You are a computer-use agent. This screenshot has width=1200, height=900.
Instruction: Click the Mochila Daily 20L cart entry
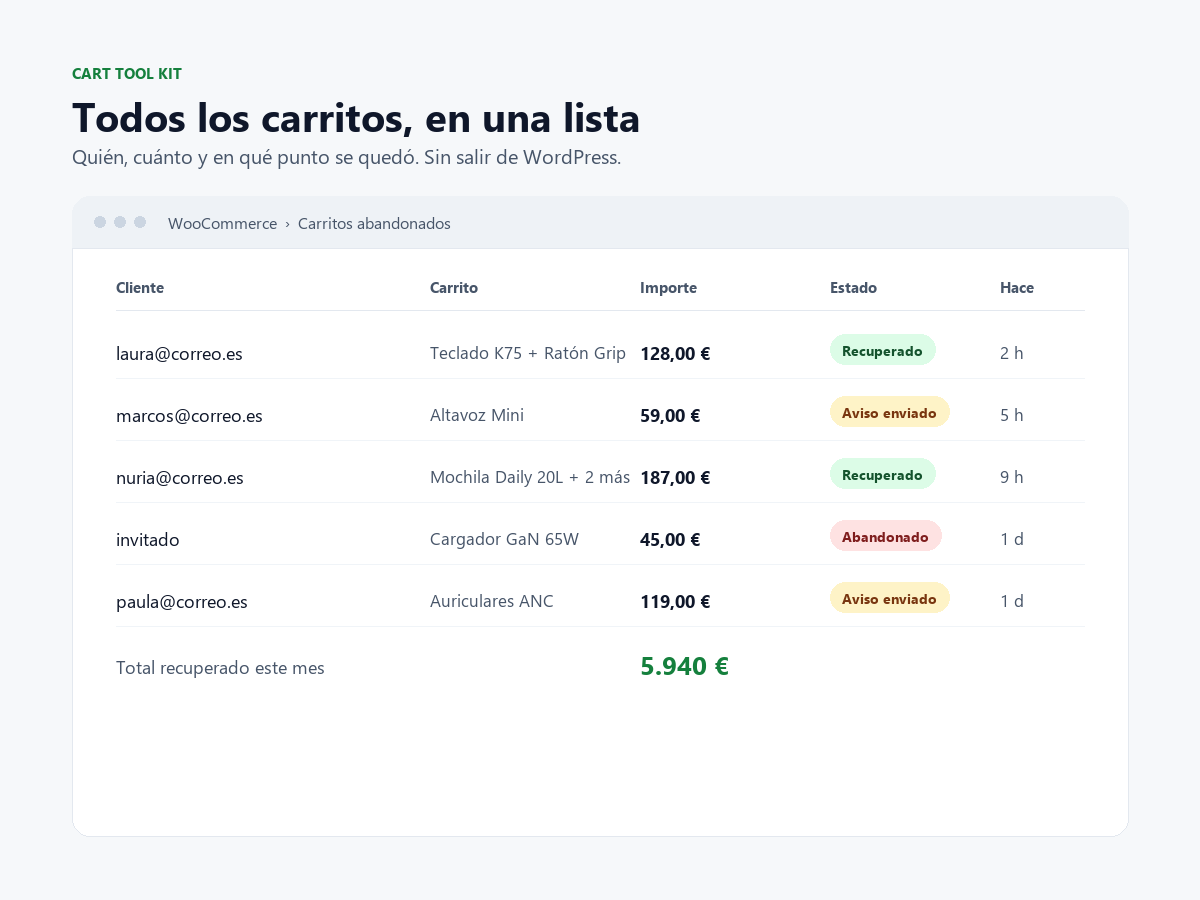[x=530, y=477]
